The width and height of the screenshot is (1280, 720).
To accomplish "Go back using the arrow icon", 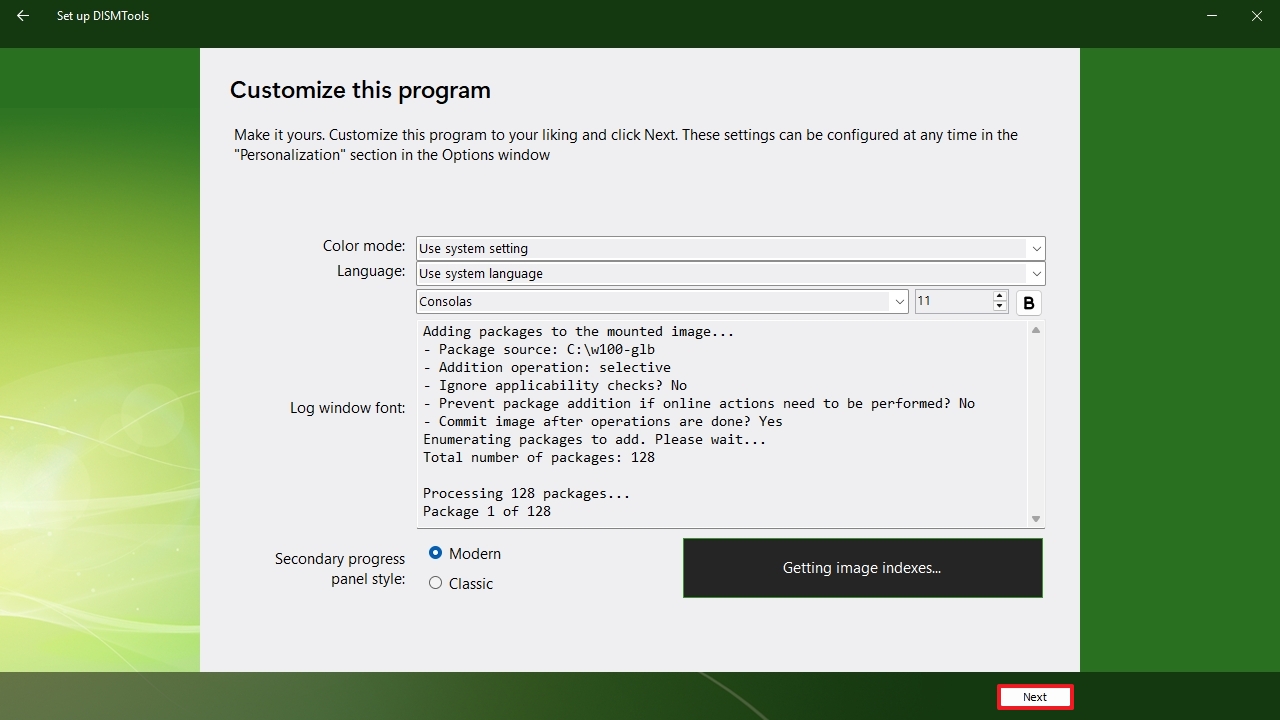I will pyautogui.click(x=22, y=16).
